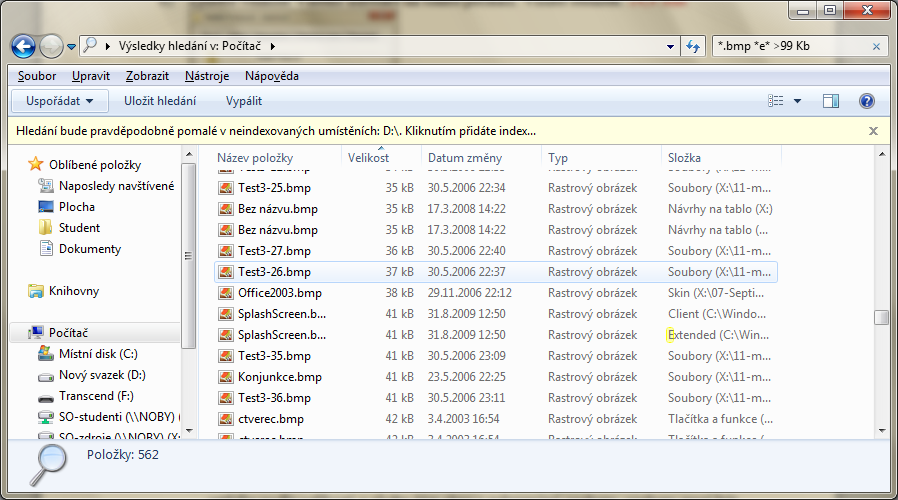Click the file list scroll down arrow
The height and width of the screenshot is (500, 898).
(882, 431)
